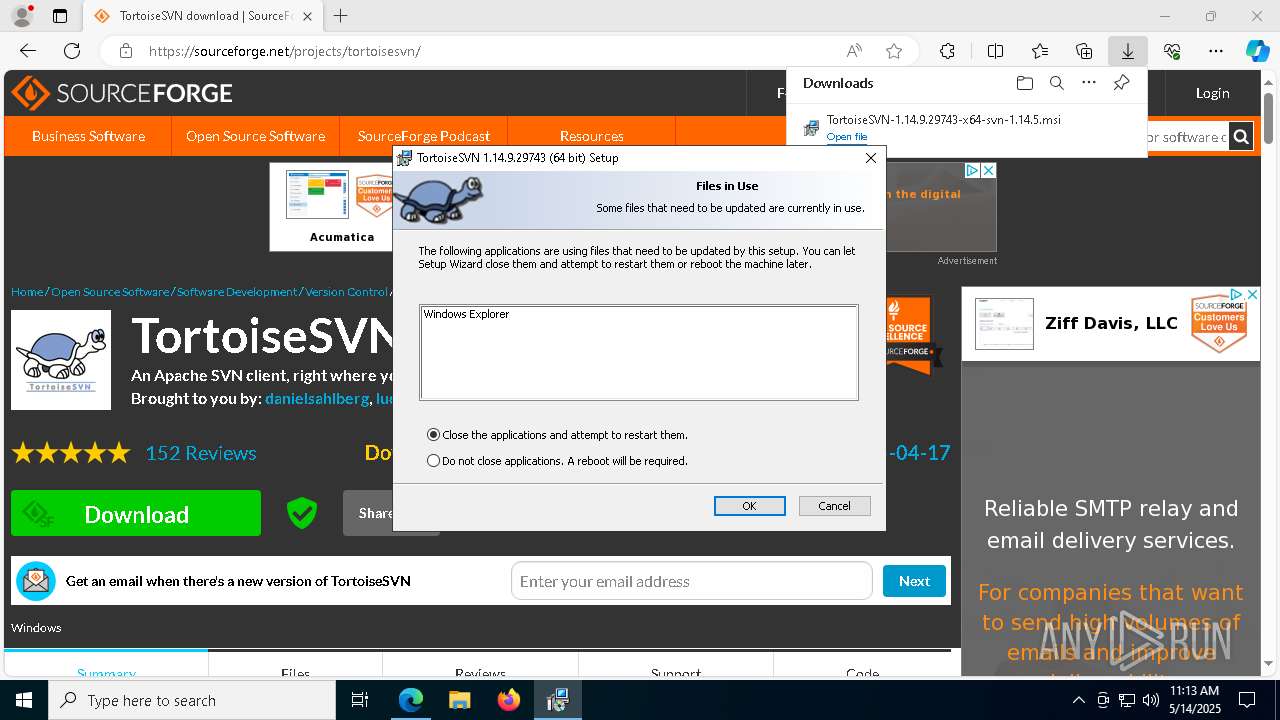
Task: Click the Home breadcrumb link
Action: tap(27, 292)
